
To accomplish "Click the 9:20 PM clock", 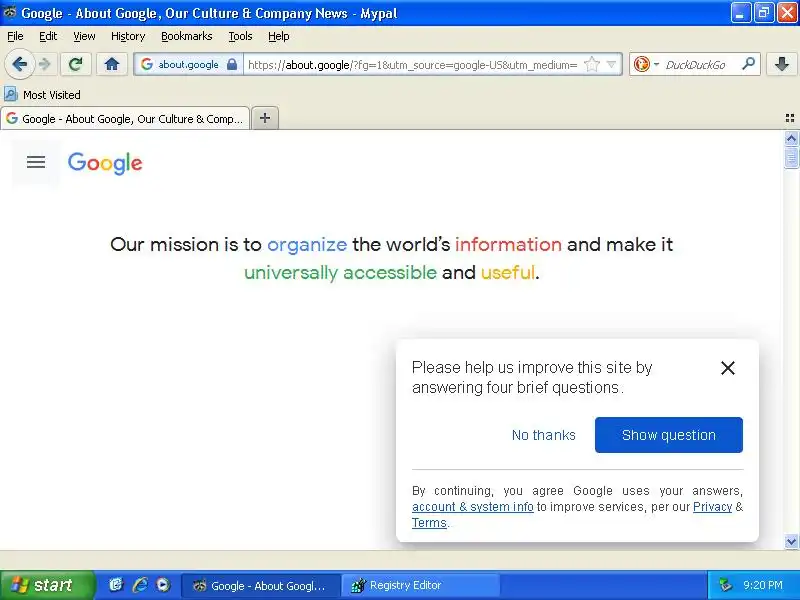I will click(763, 585).
